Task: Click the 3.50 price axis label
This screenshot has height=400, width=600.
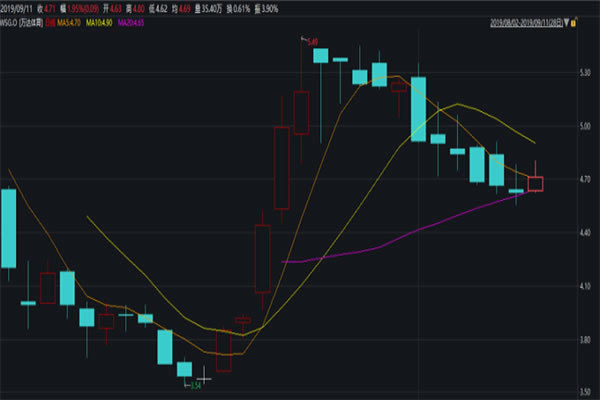Action: [x=583, y=392]
